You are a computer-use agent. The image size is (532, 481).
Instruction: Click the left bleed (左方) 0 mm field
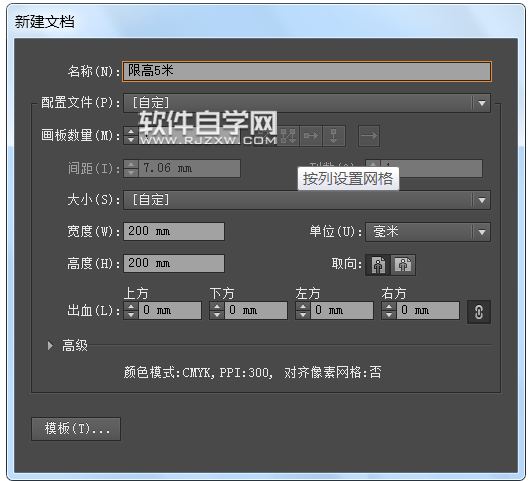(x=342, y=310)
